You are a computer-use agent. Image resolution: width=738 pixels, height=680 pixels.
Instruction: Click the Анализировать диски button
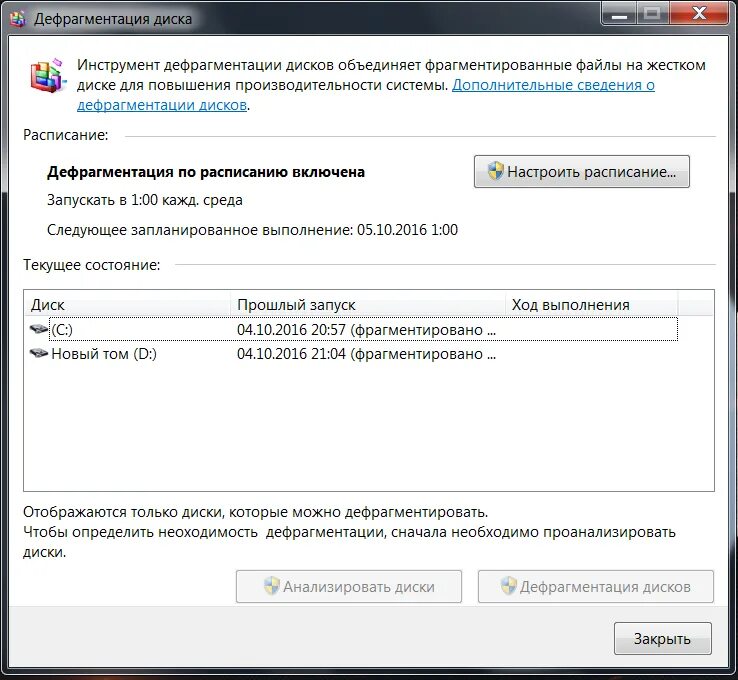[349, 587]
